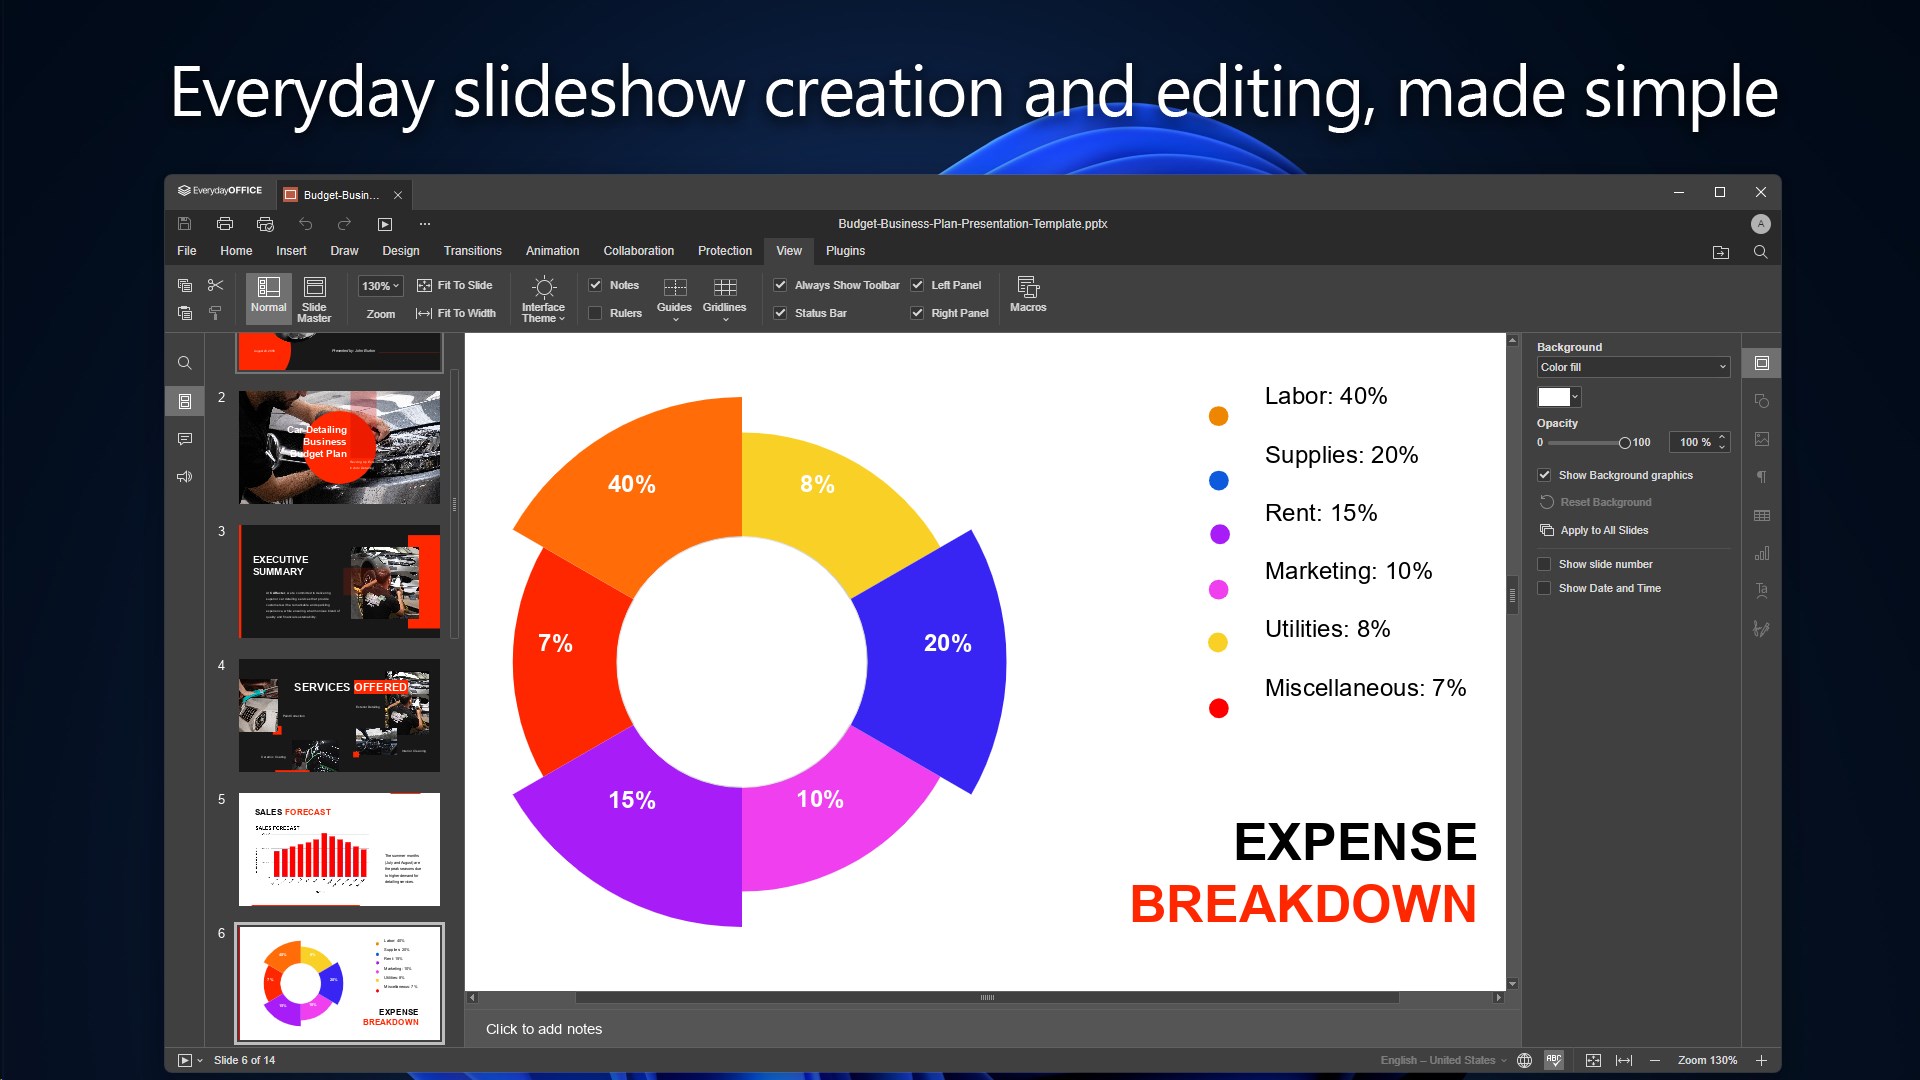The image size is (1920, 1080).
Task: Expand the Gridlines dropdown
Action: [x=725, y=299]
